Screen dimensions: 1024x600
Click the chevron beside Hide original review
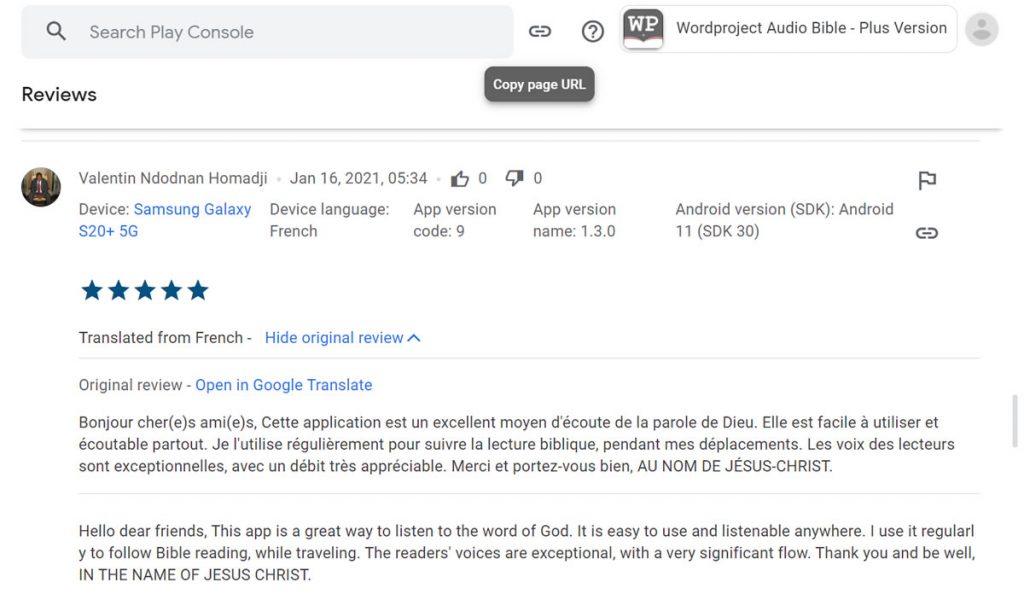coord(414,338)
